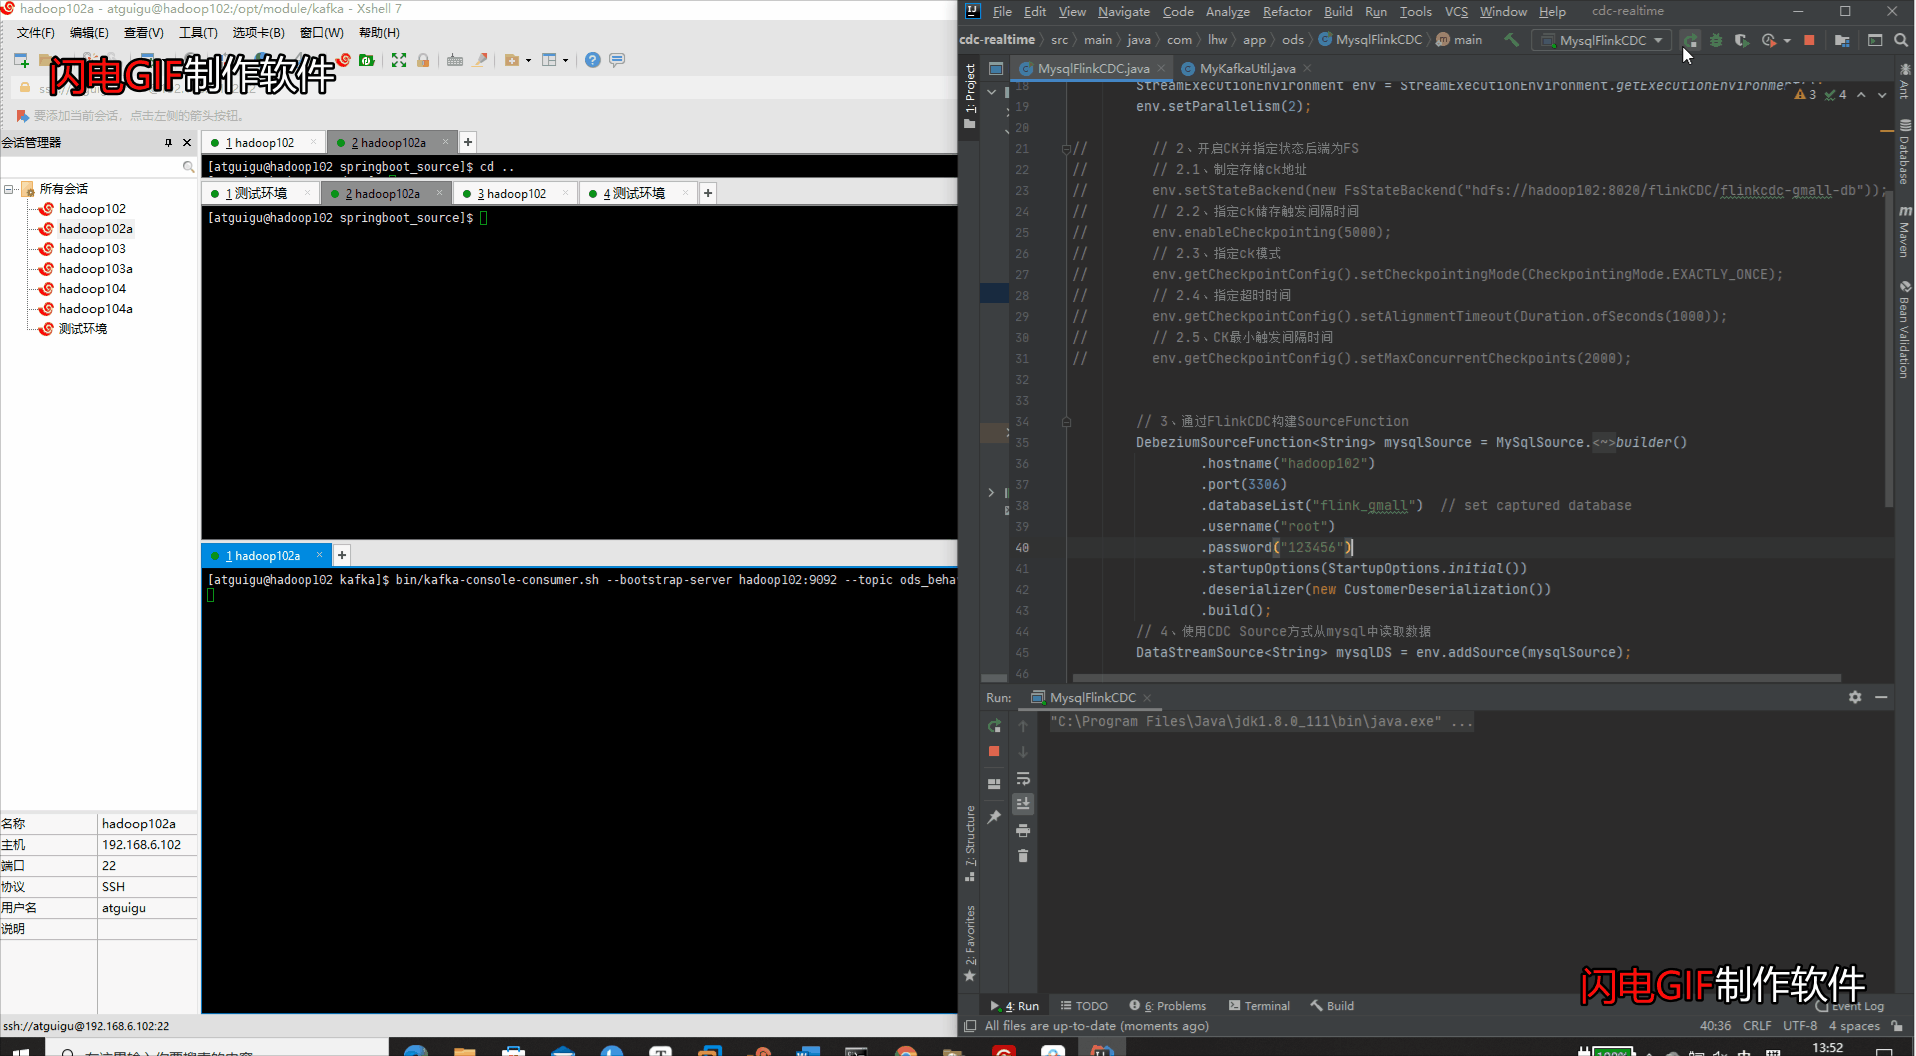Clear all Run console output with trash icon
This screenshot has width=1916, height=1056.
coord(1023,856)
